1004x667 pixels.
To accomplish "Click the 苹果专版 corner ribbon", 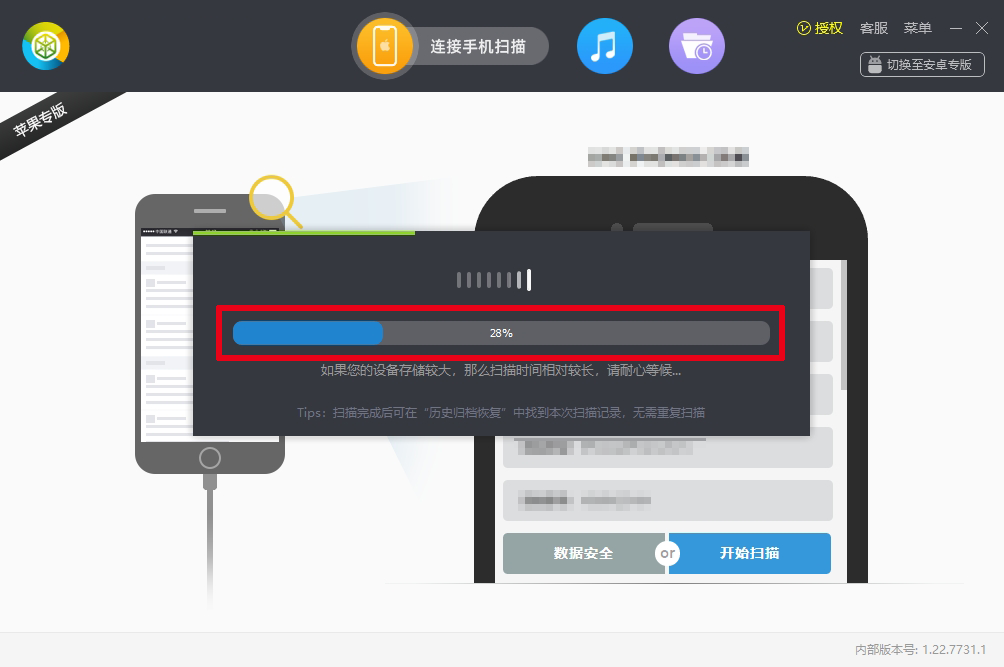I will pos(42,119).
